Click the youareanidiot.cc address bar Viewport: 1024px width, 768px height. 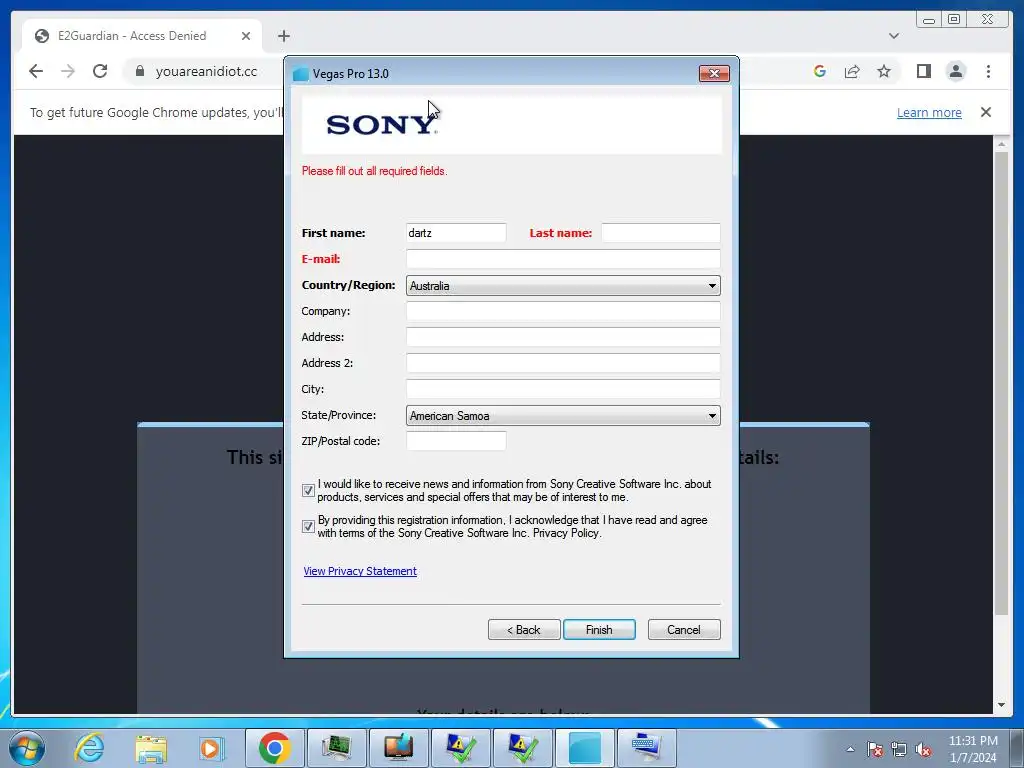point(206,71)
